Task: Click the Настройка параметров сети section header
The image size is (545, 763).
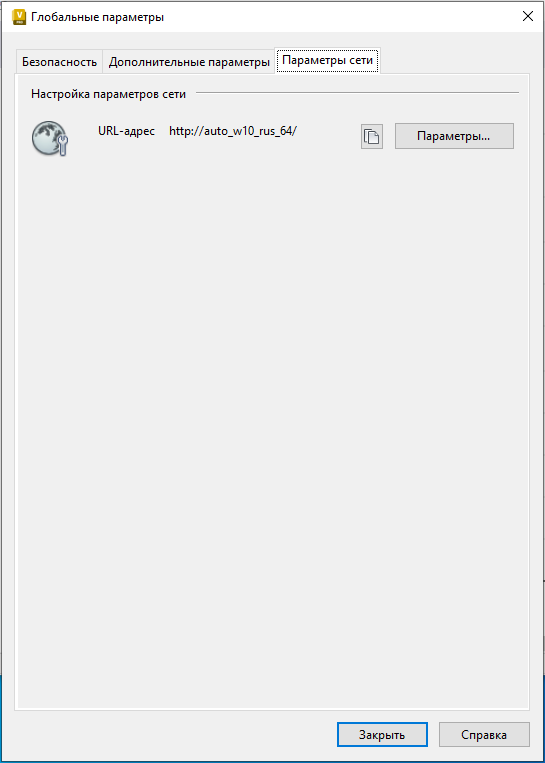Action: coord(109,94)
